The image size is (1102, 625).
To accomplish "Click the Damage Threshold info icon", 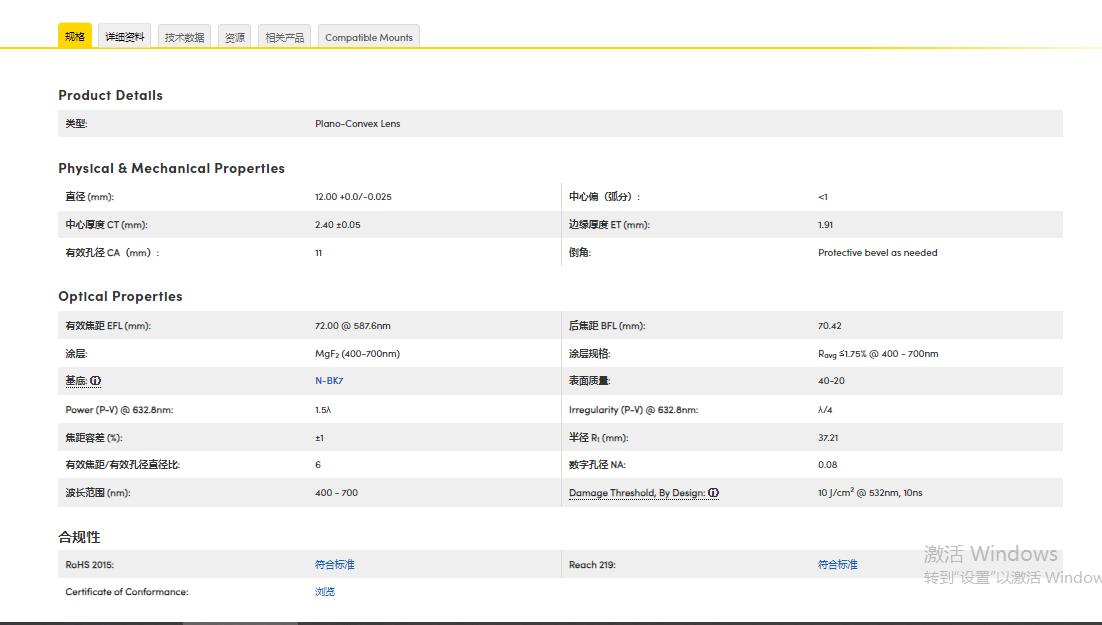I will point(714,493).
